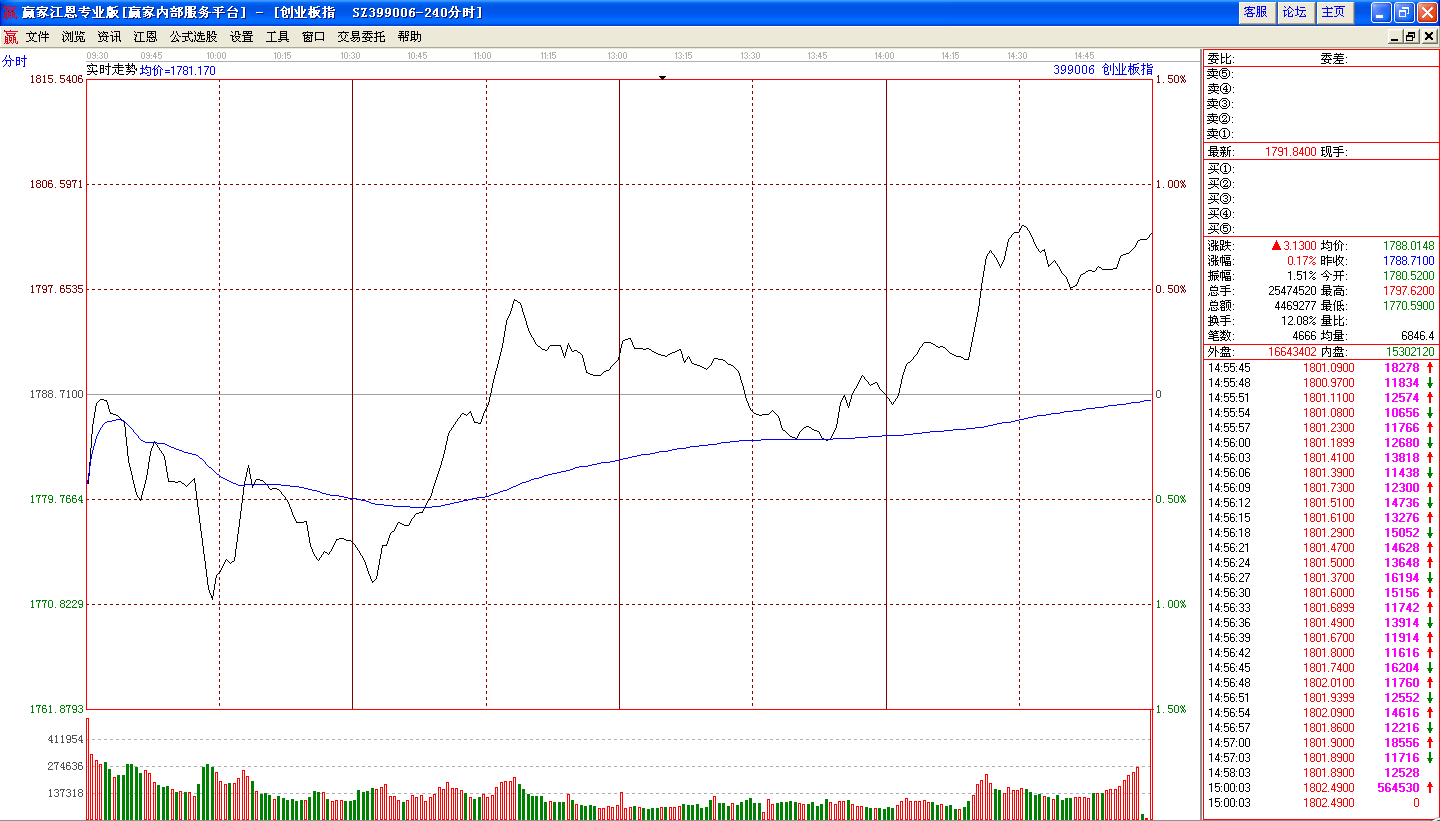
Task: Select the 卖⑤ ask row
Action: 1320,73
